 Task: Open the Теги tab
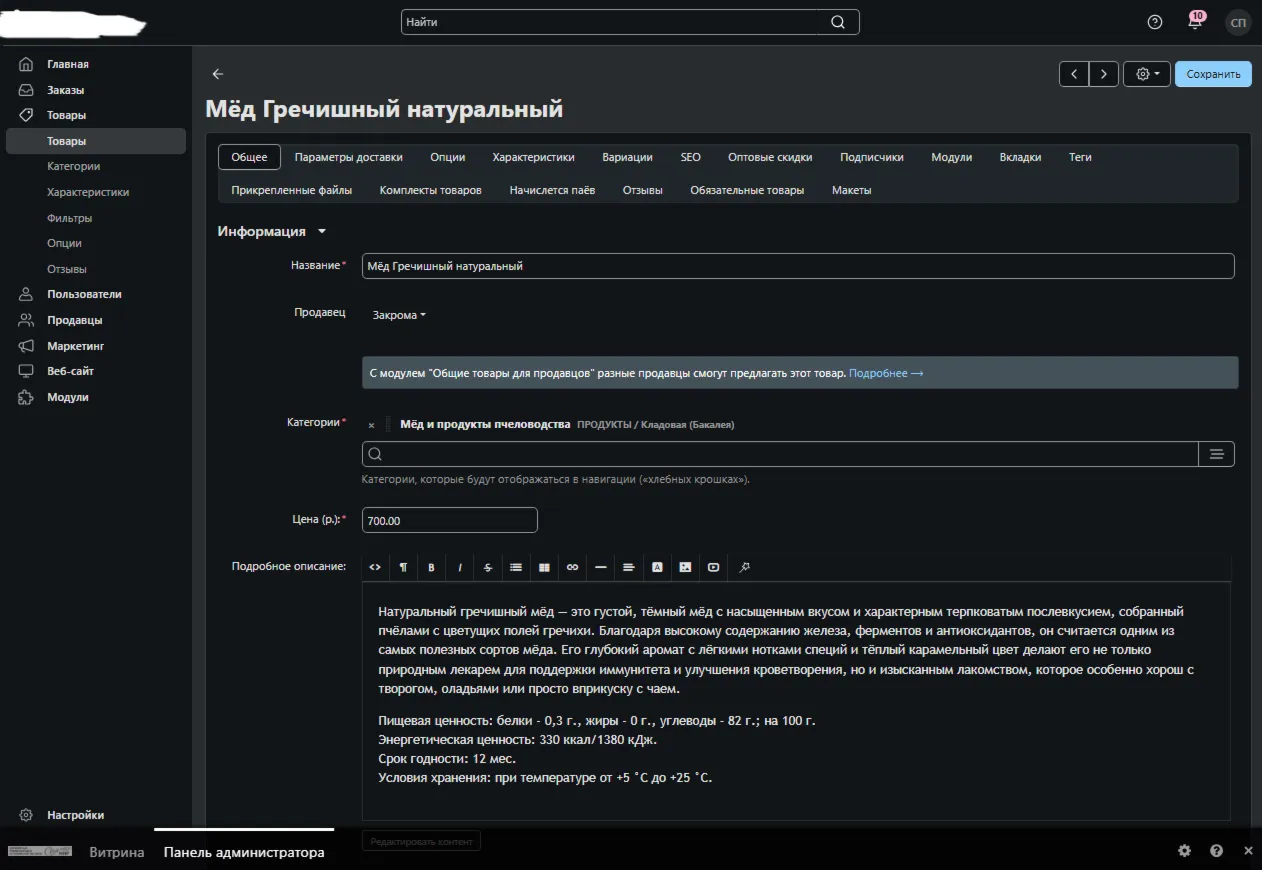click(x=1080, y=157)
